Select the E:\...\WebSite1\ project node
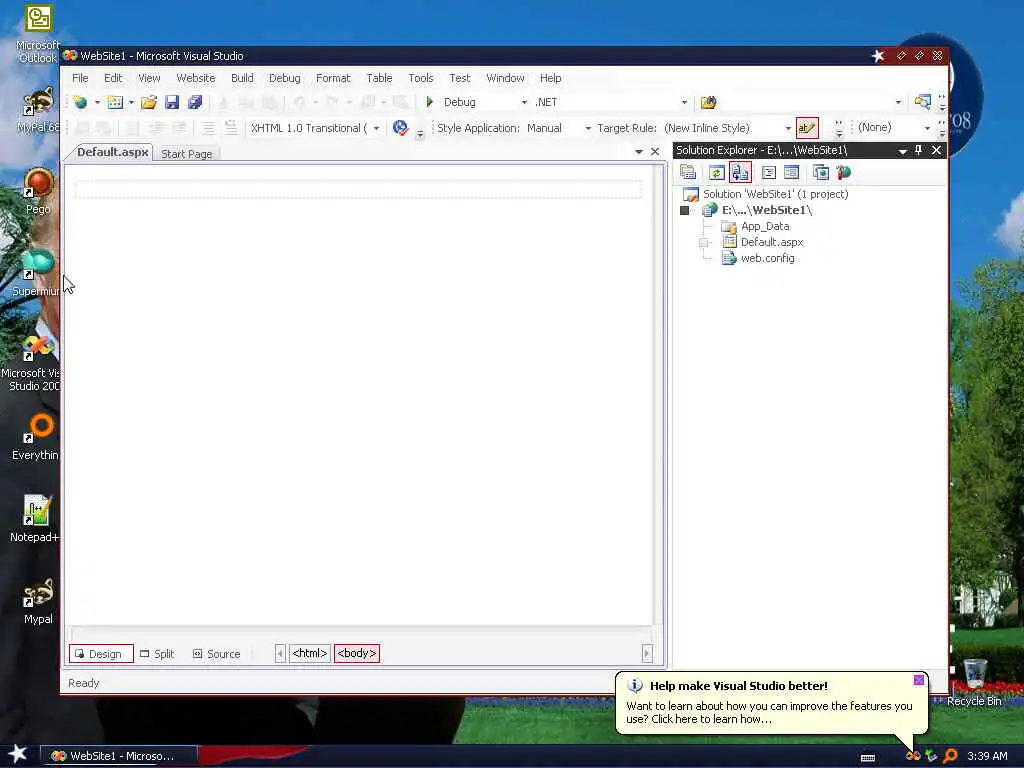Screen dimensions: 1024x768 click(x=767, y=210)
